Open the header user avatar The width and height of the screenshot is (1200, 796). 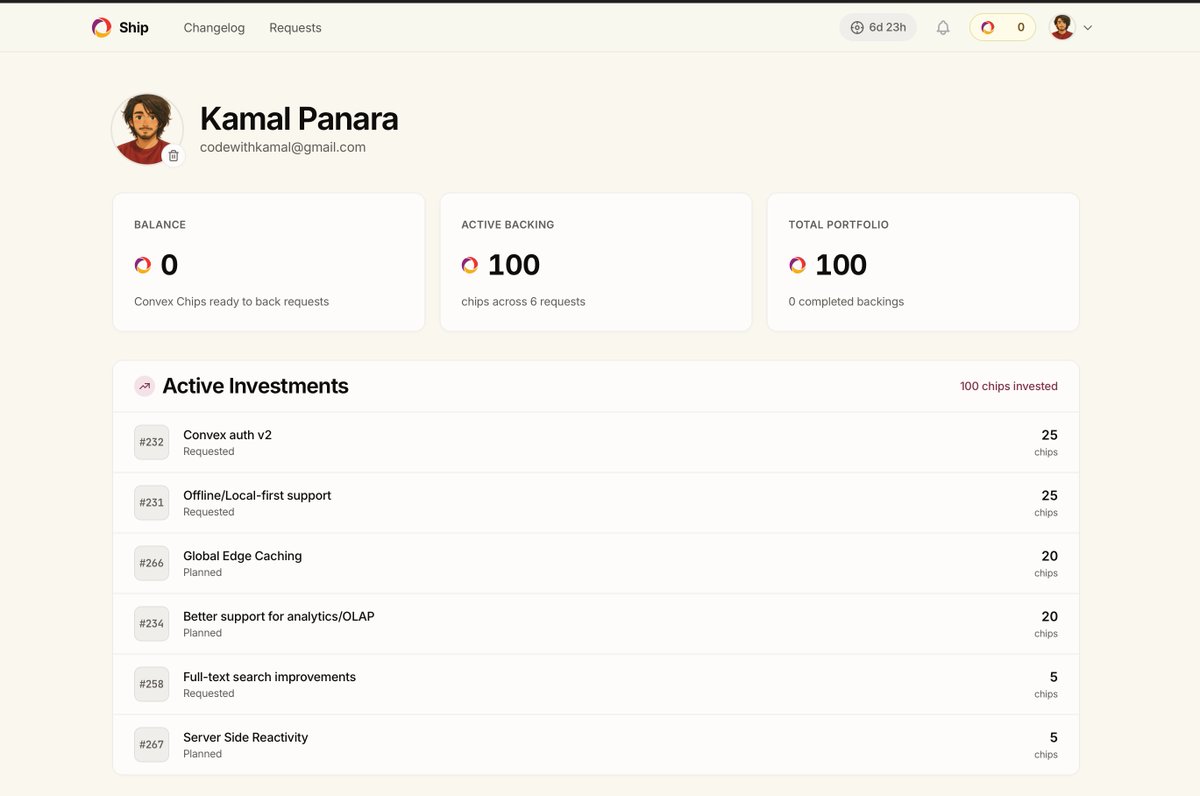(1062, 28)
